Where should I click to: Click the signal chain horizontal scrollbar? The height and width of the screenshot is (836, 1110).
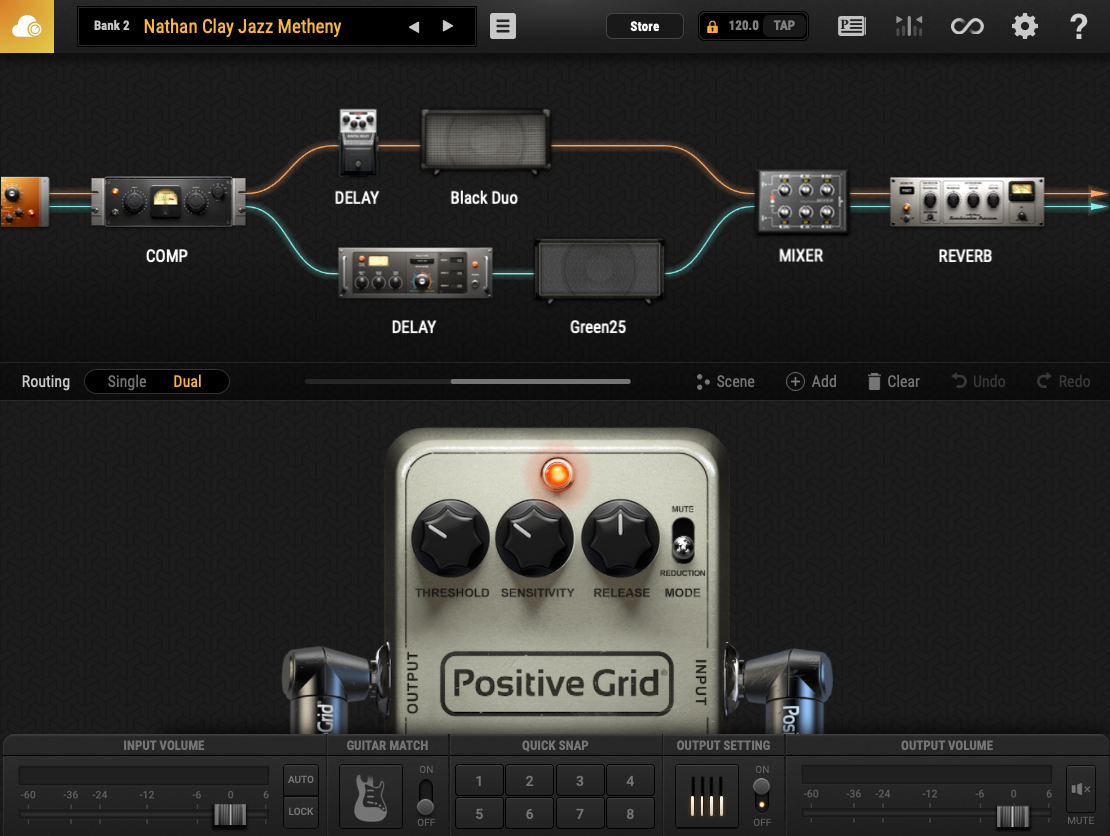click(x=540, y=382)
